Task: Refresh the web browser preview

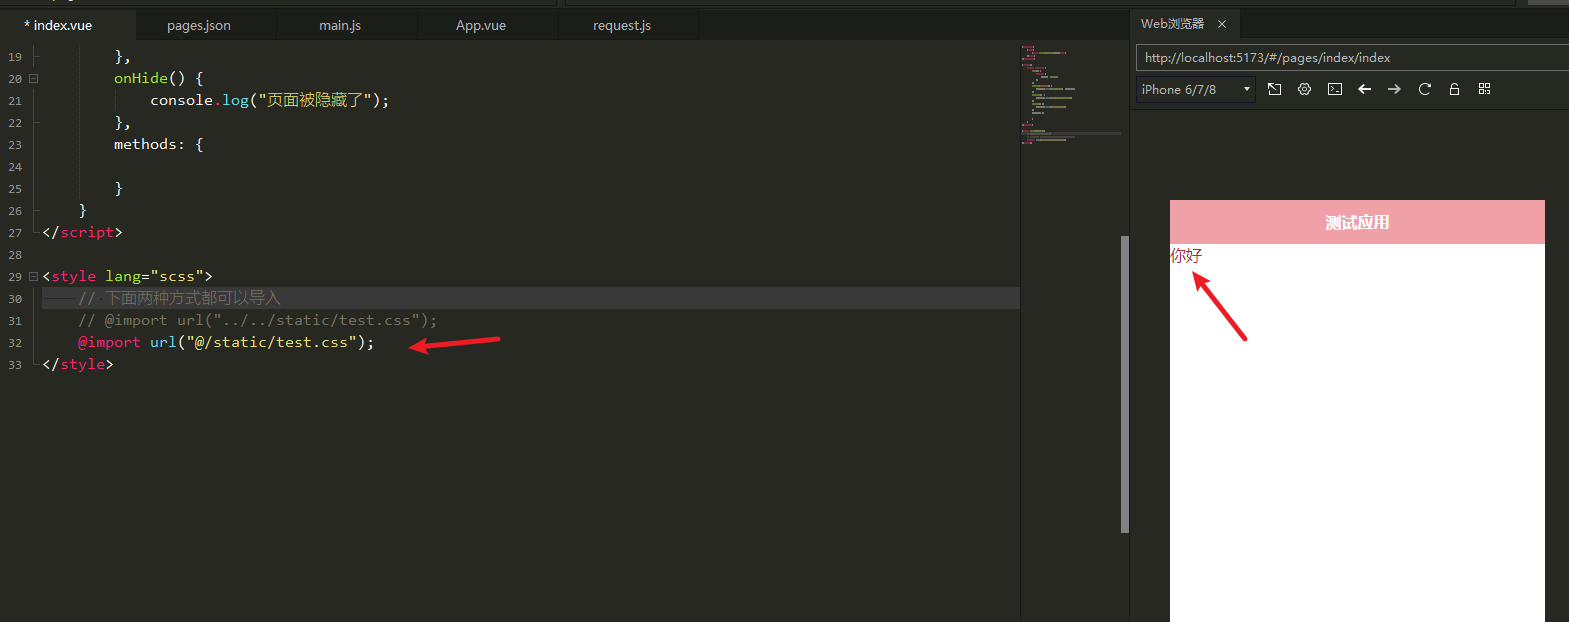Action: (1424, 89)
